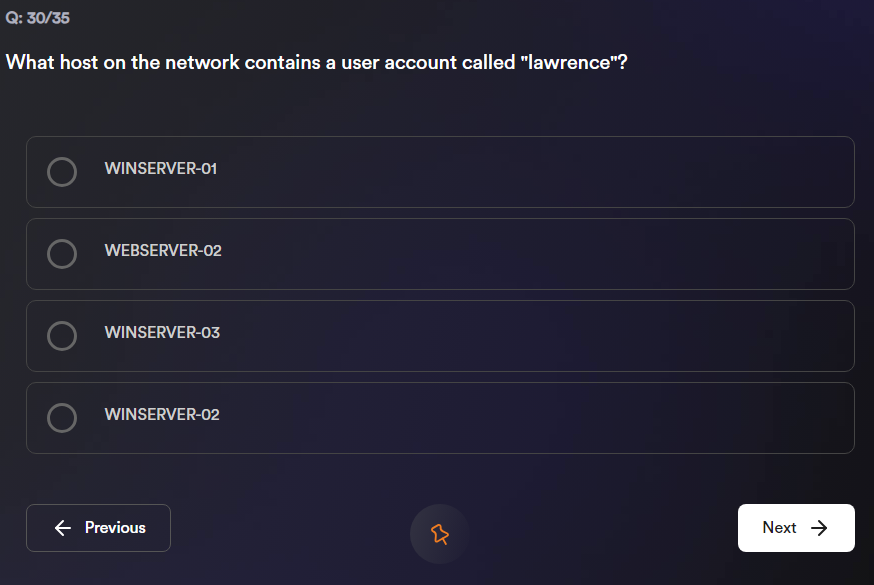This screenshot has width=874, height=585.
Task: Mark the WINSERVER-02 radio circle
Action: tap(62, 418)
